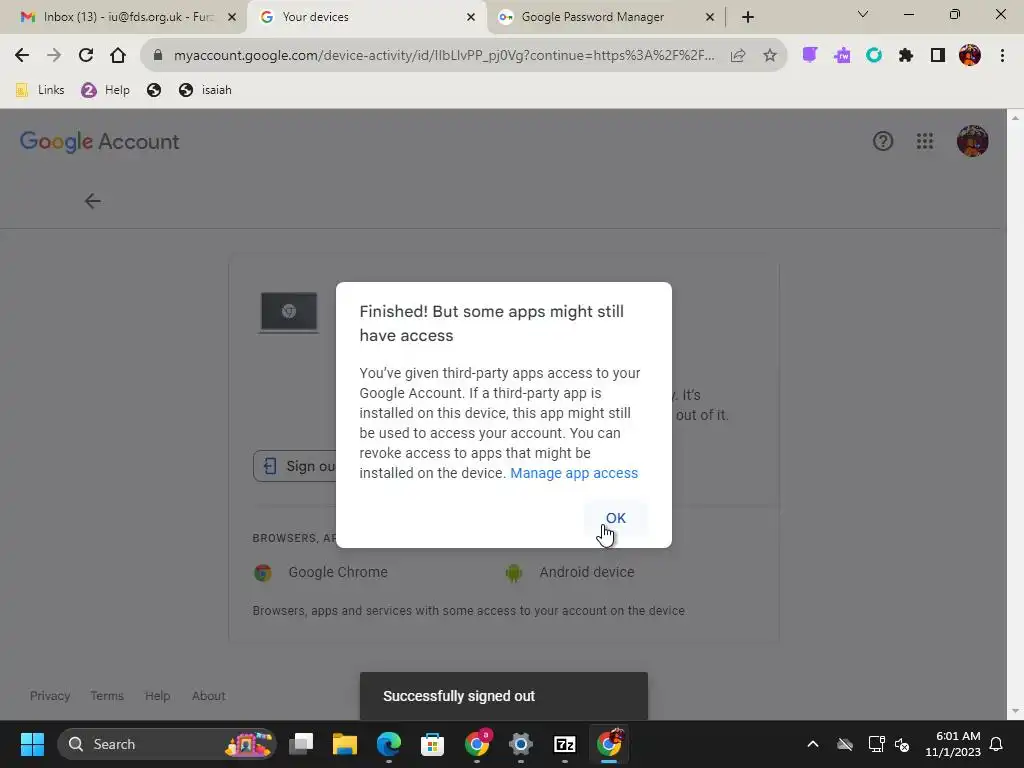Reload the current page
Screen dimensions: 1024x768
(86, 56)
